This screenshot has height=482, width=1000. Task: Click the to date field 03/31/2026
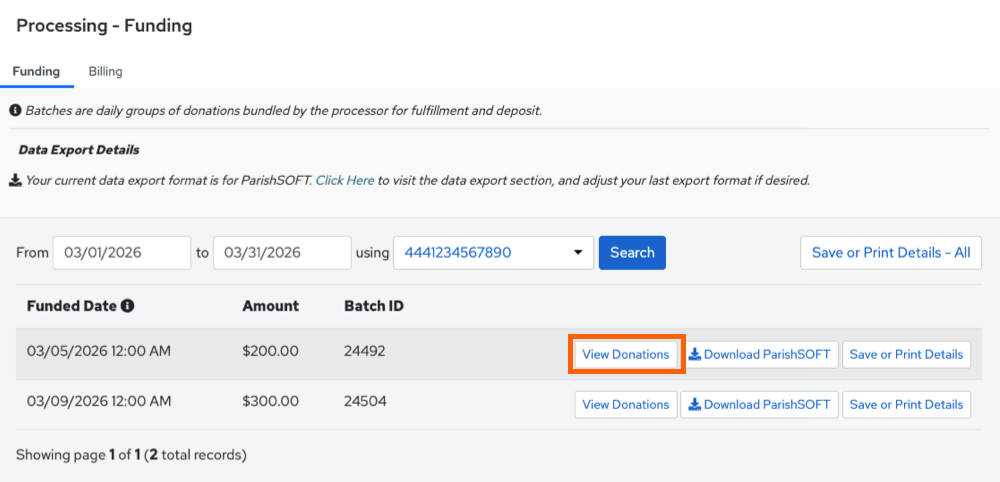(282, 252)
